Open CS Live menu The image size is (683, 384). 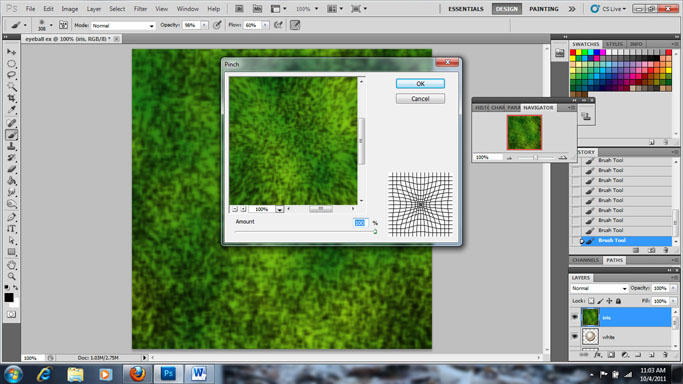(609, 9)
